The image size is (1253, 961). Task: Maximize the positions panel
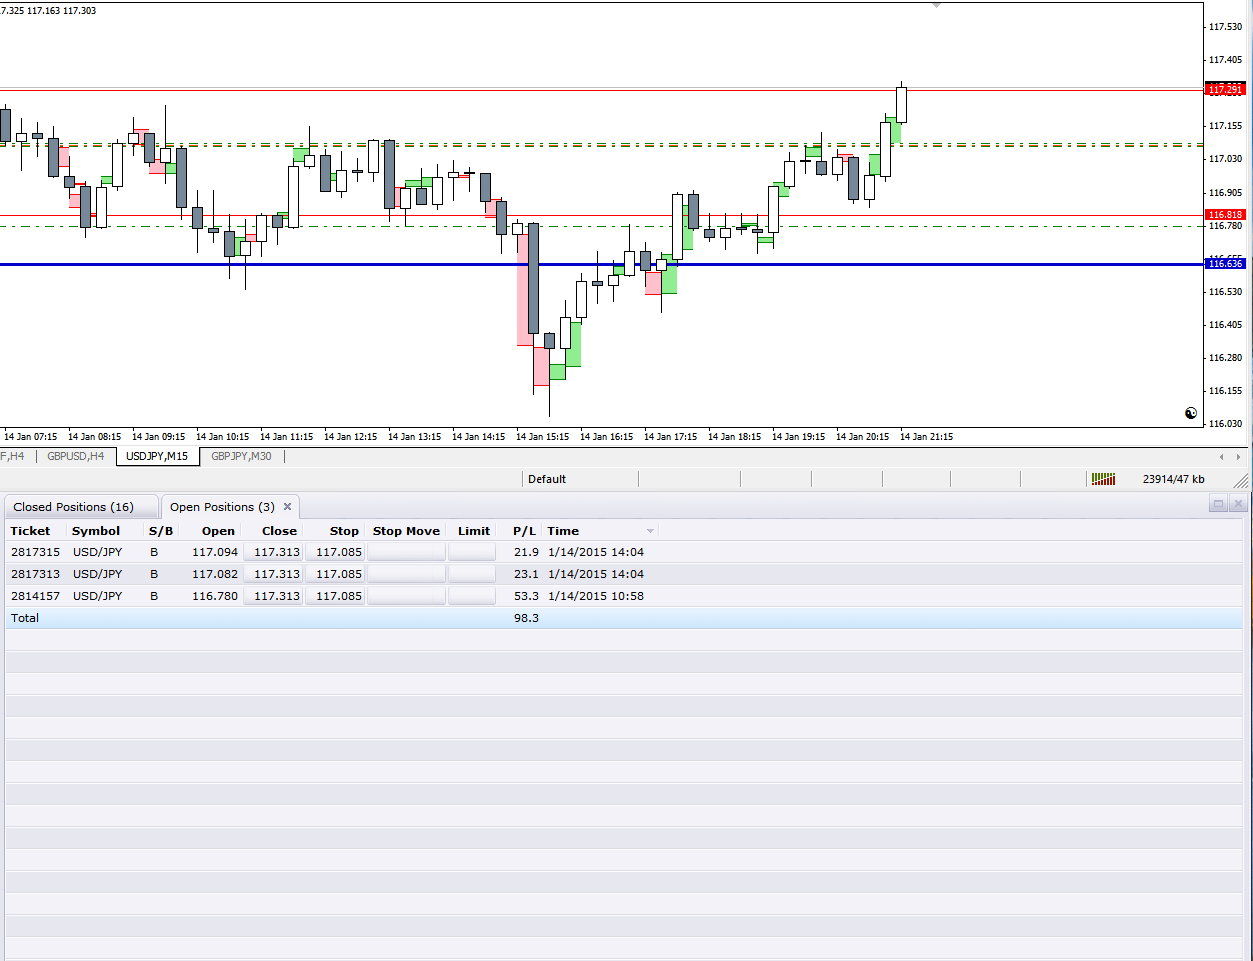click(x=1218, y=504)
